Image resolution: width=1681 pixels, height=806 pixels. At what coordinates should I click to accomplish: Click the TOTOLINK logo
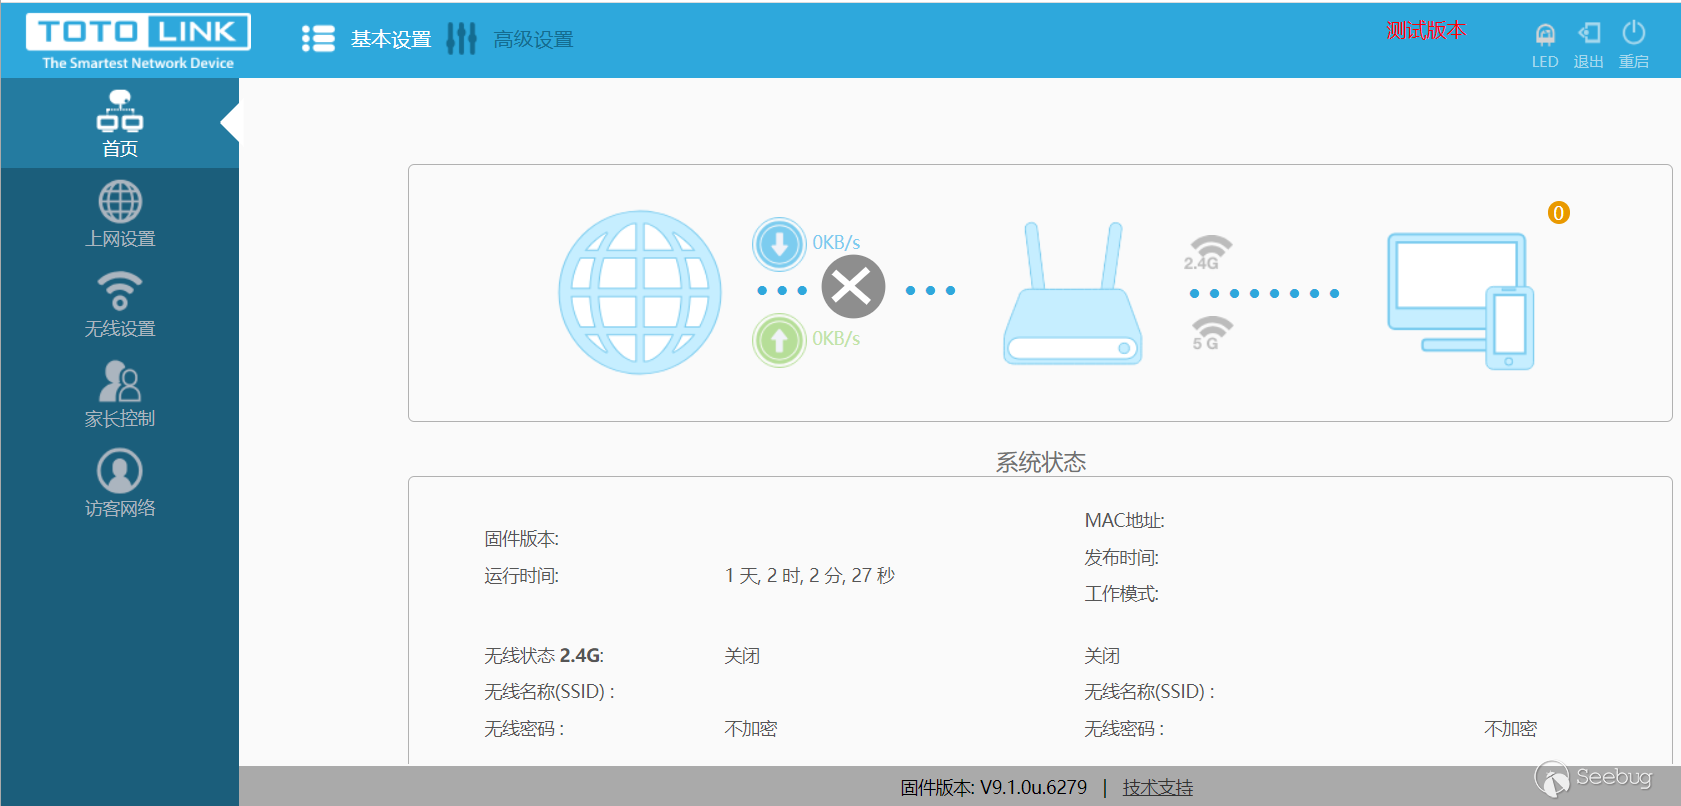click(138, 41)
